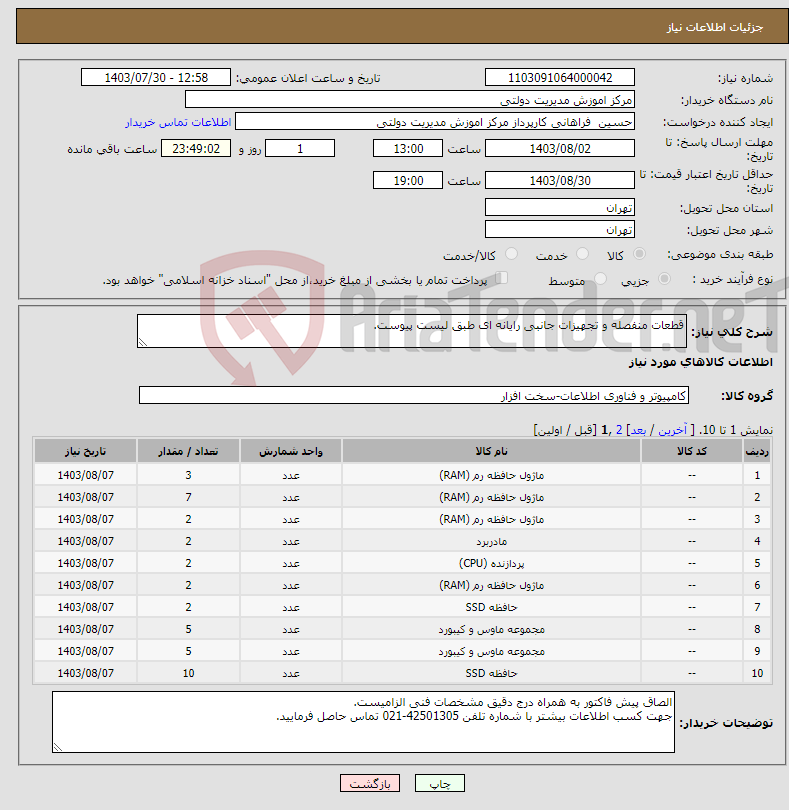Select row 3 RAM module name
The height and width of the screenshot is (810, 789).
[x=491, y=519]
